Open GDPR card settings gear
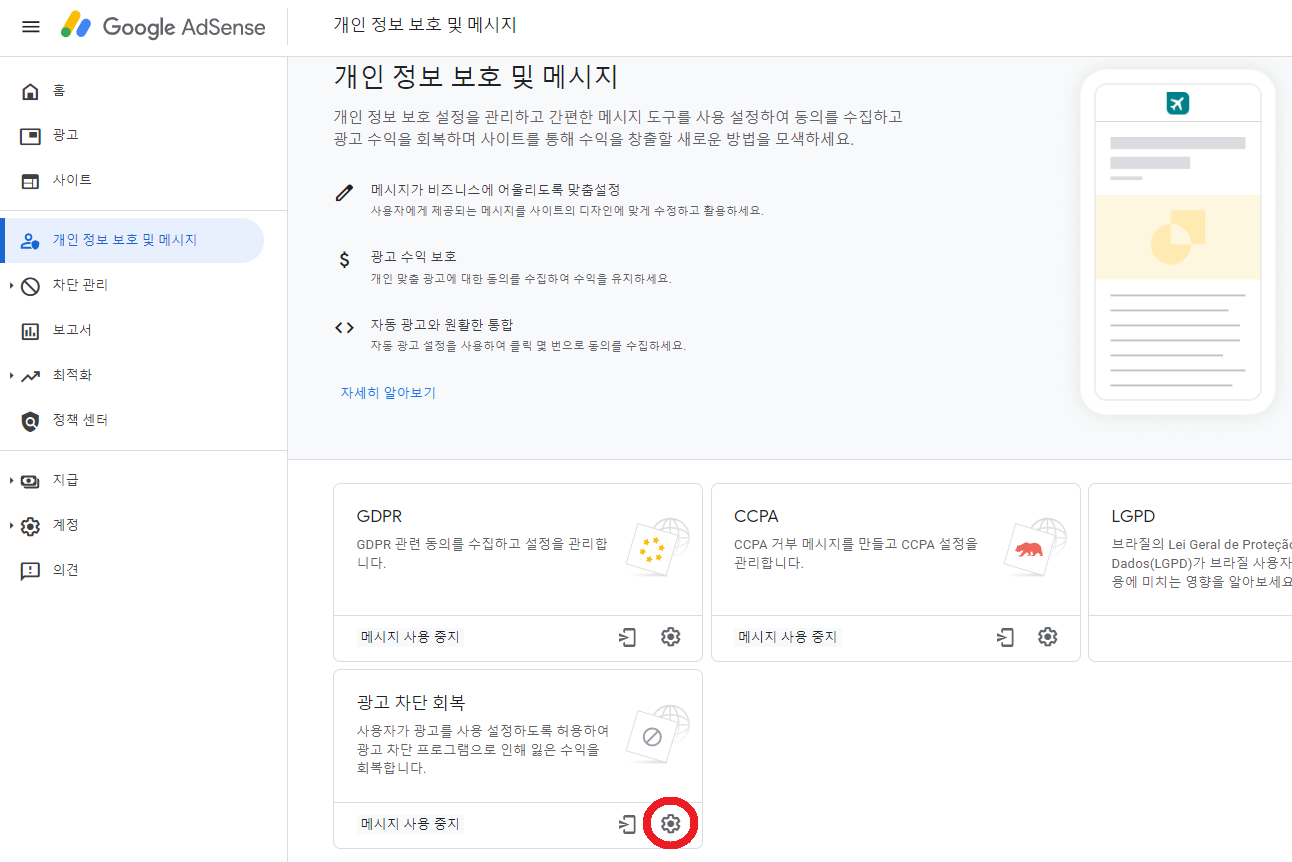 (671, 637)
